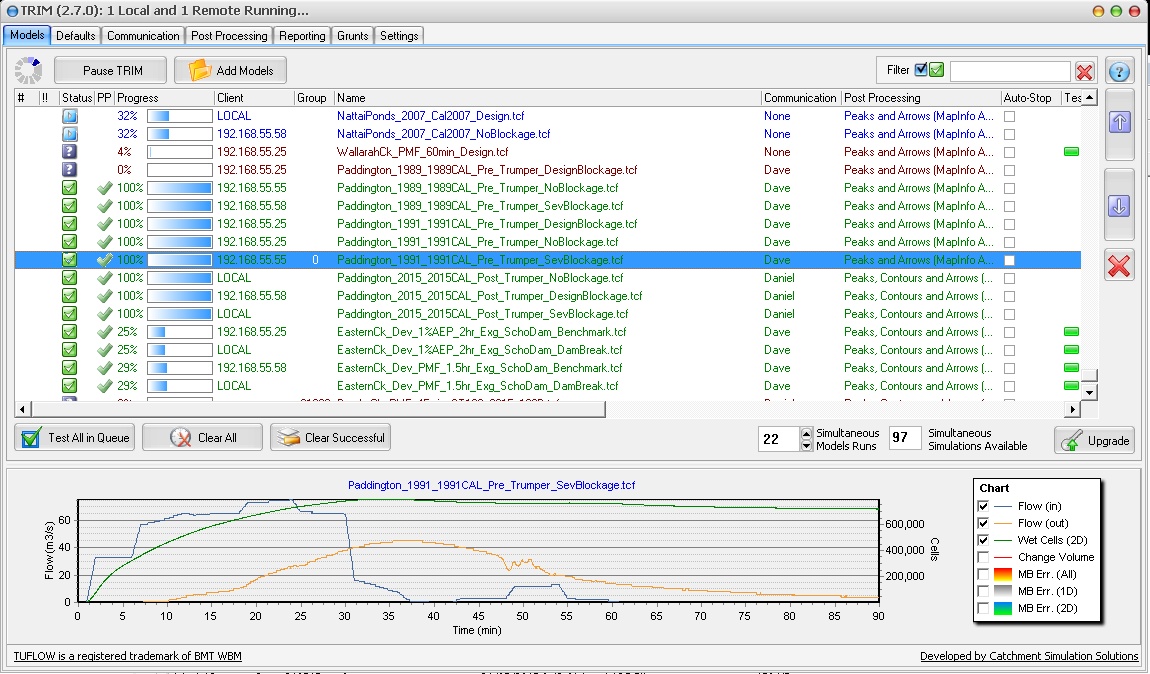This screenshot has width=1150, height=674.
Task: Click Clear Successful button
Action: (x=330, y=438)
